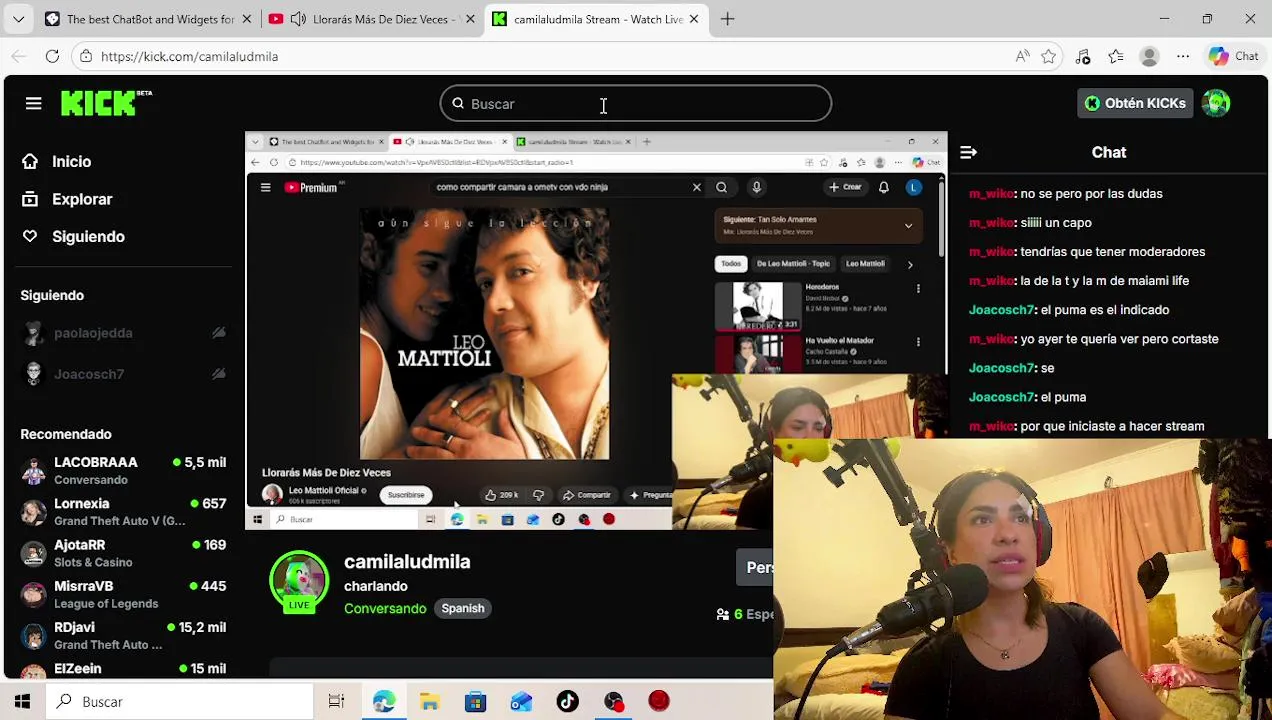
Task: Select the Spanish language tag
Action: 463,608
